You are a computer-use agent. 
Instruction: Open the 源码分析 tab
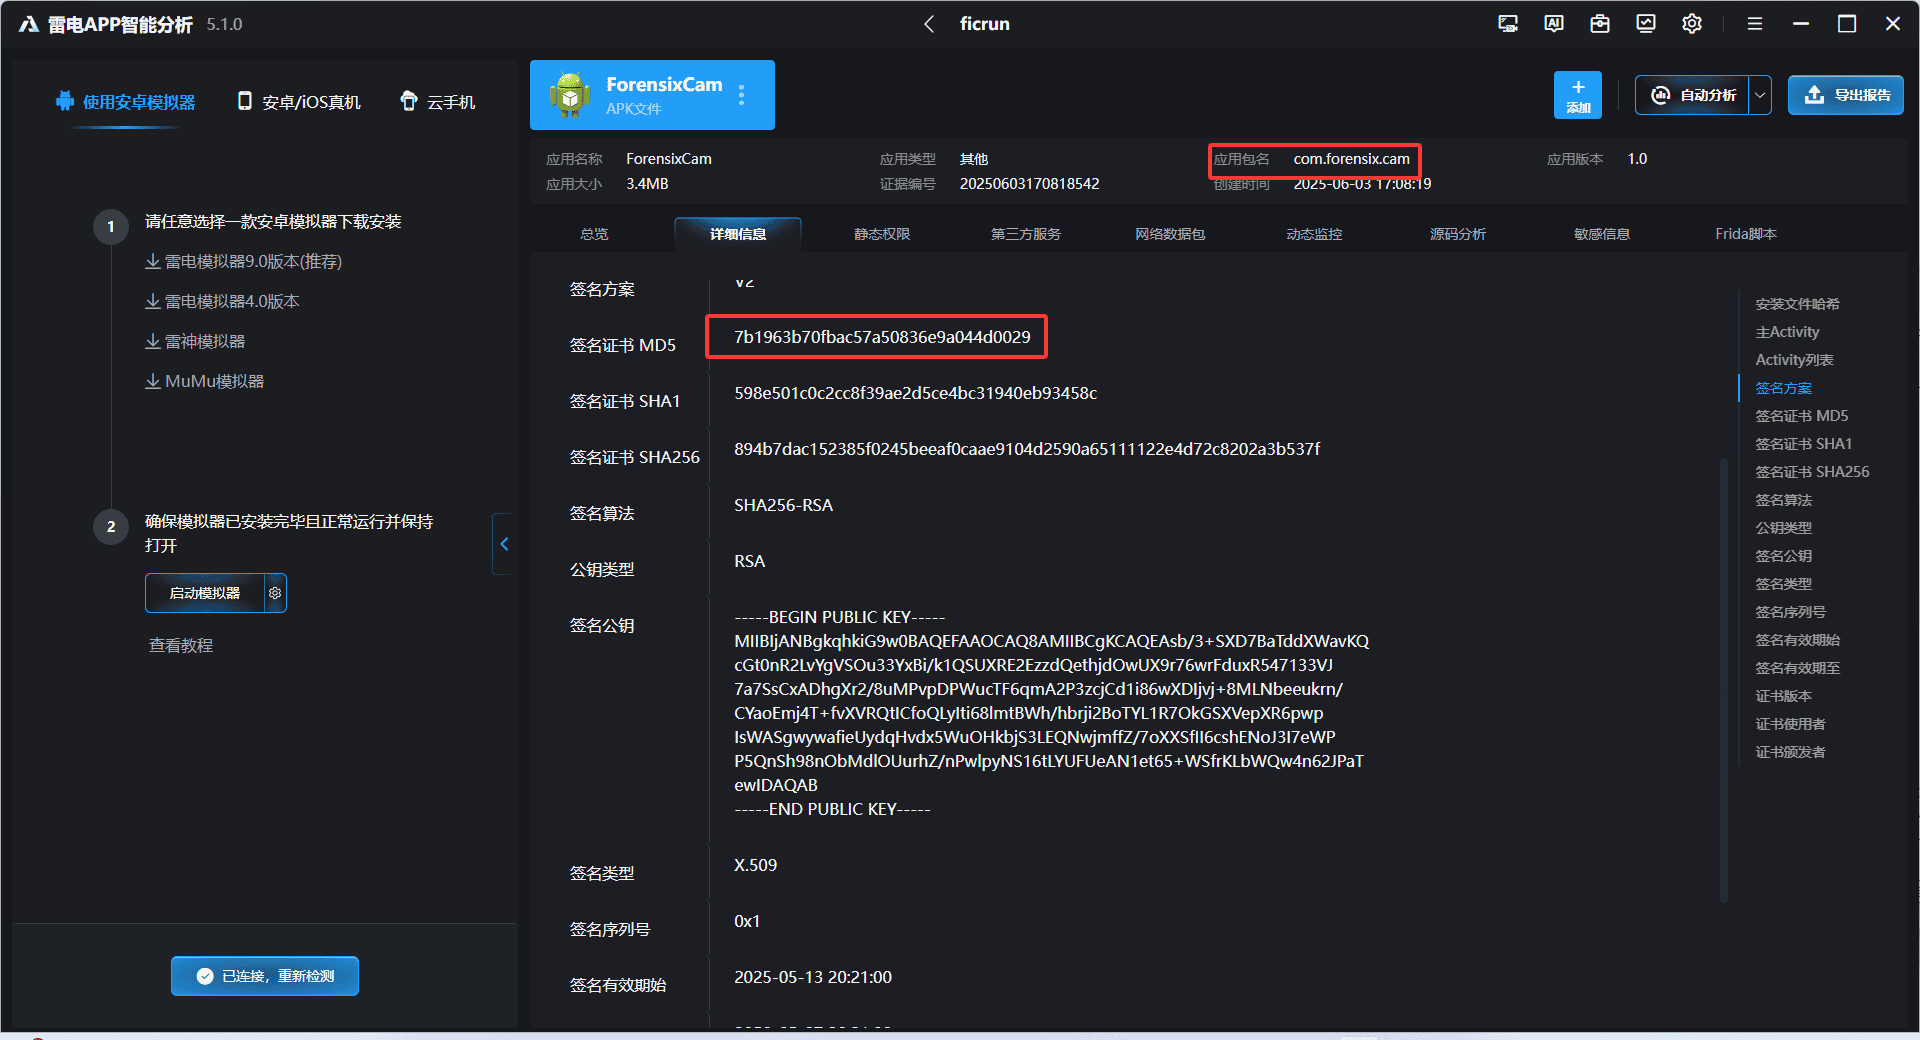[x=1458, y=234]
